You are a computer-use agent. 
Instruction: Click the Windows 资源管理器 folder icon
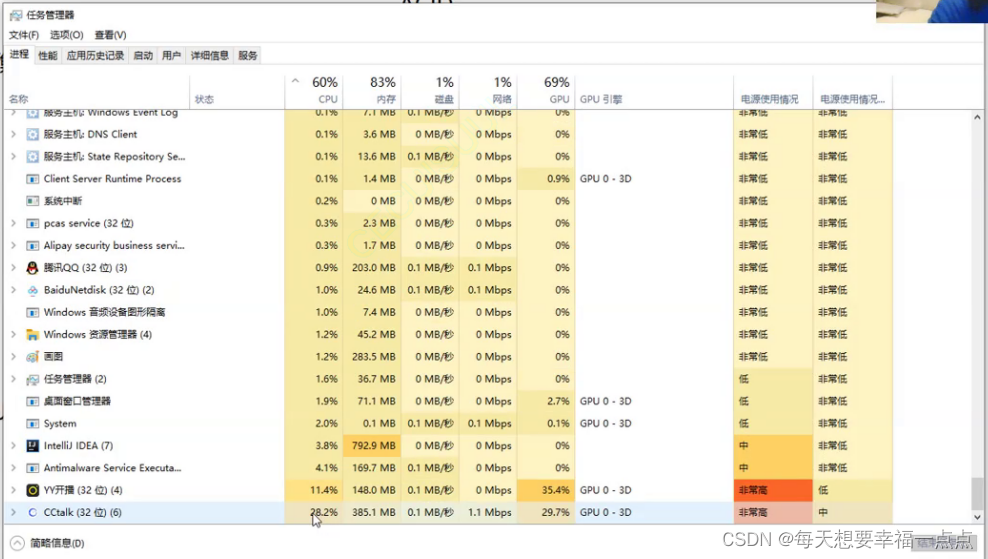[33, 335]
